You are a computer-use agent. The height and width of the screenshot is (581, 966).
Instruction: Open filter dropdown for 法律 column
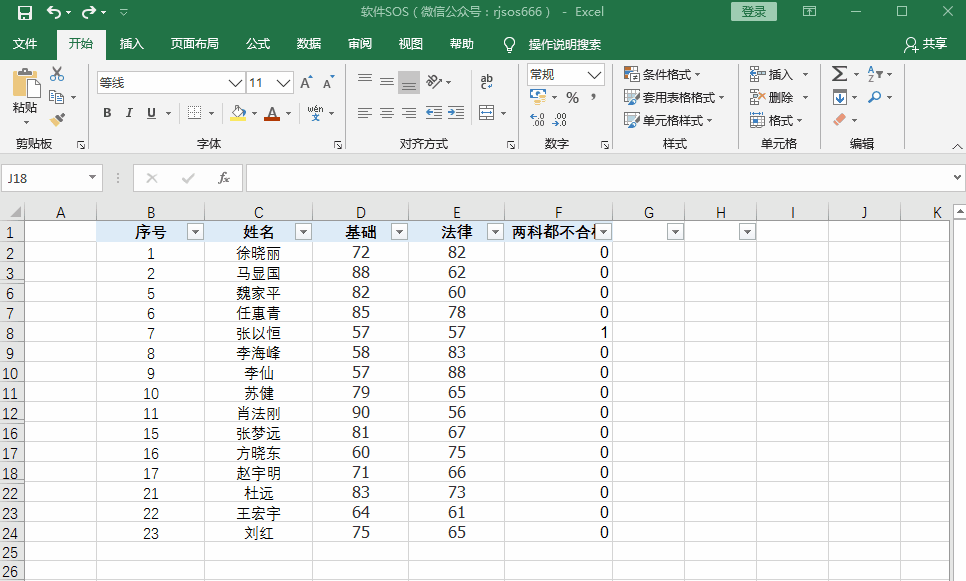[495, 232]
